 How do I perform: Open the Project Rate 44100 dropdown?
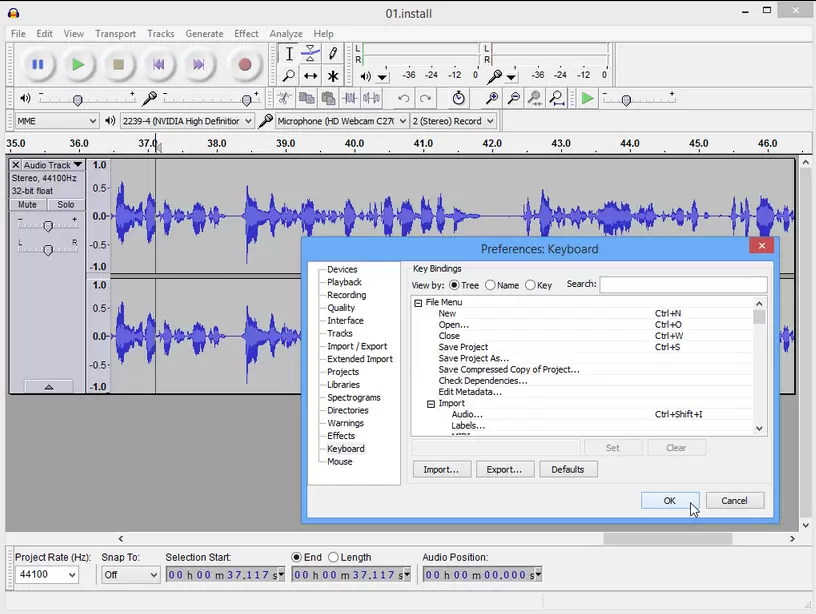click(47, 574)
